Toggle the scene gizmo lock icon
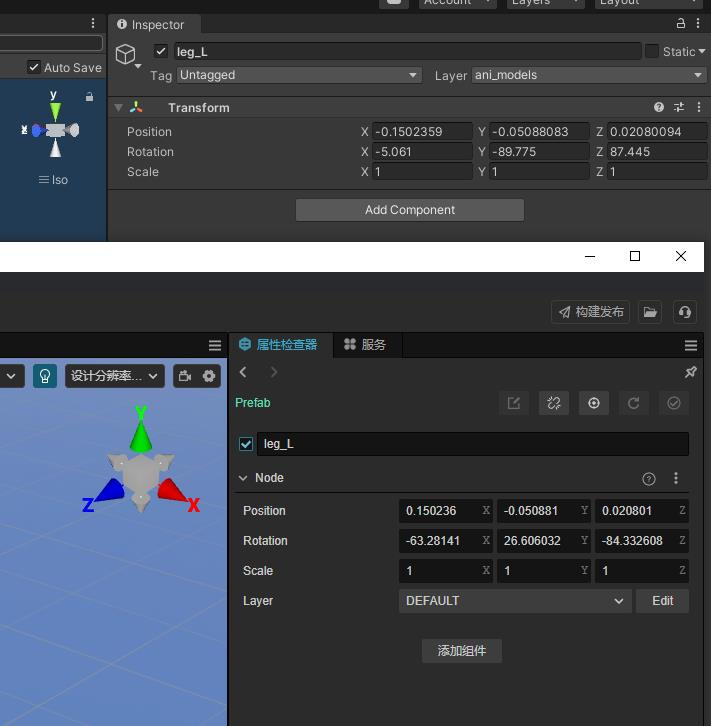Image resolution: width=711 pixels, height=726 pixels. point(89,97)
